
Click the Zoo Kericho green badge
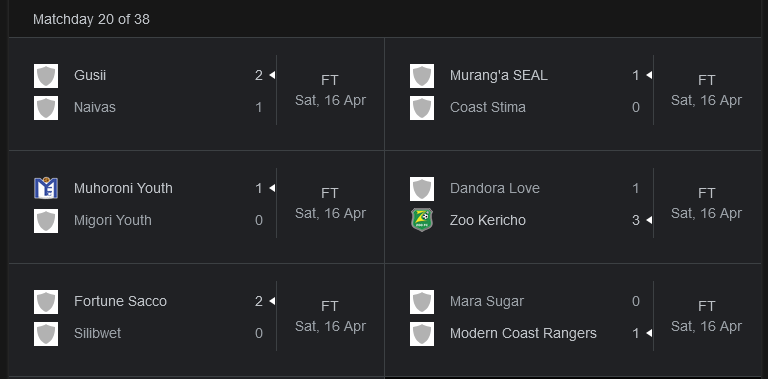pyautogui.click(x=422, y=220)
